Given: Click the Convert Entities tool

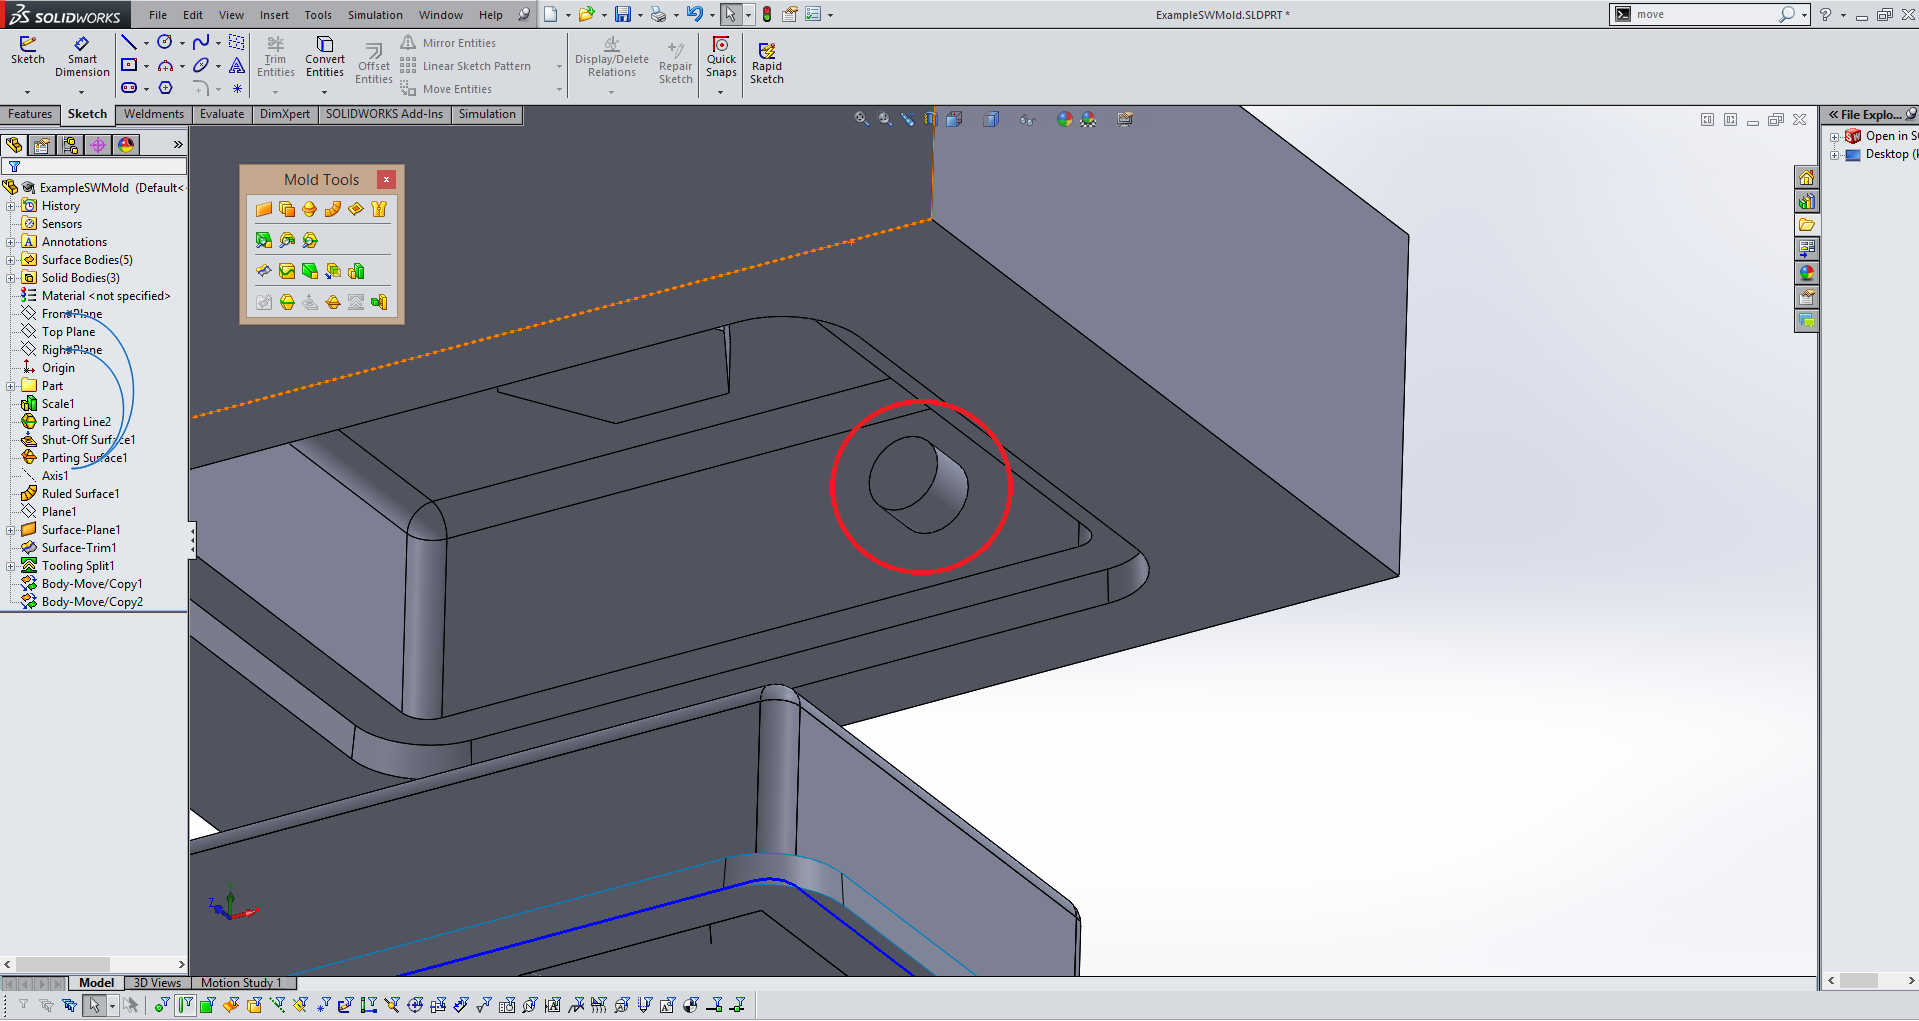Looking at the screenshot, I should coord(325,57).
